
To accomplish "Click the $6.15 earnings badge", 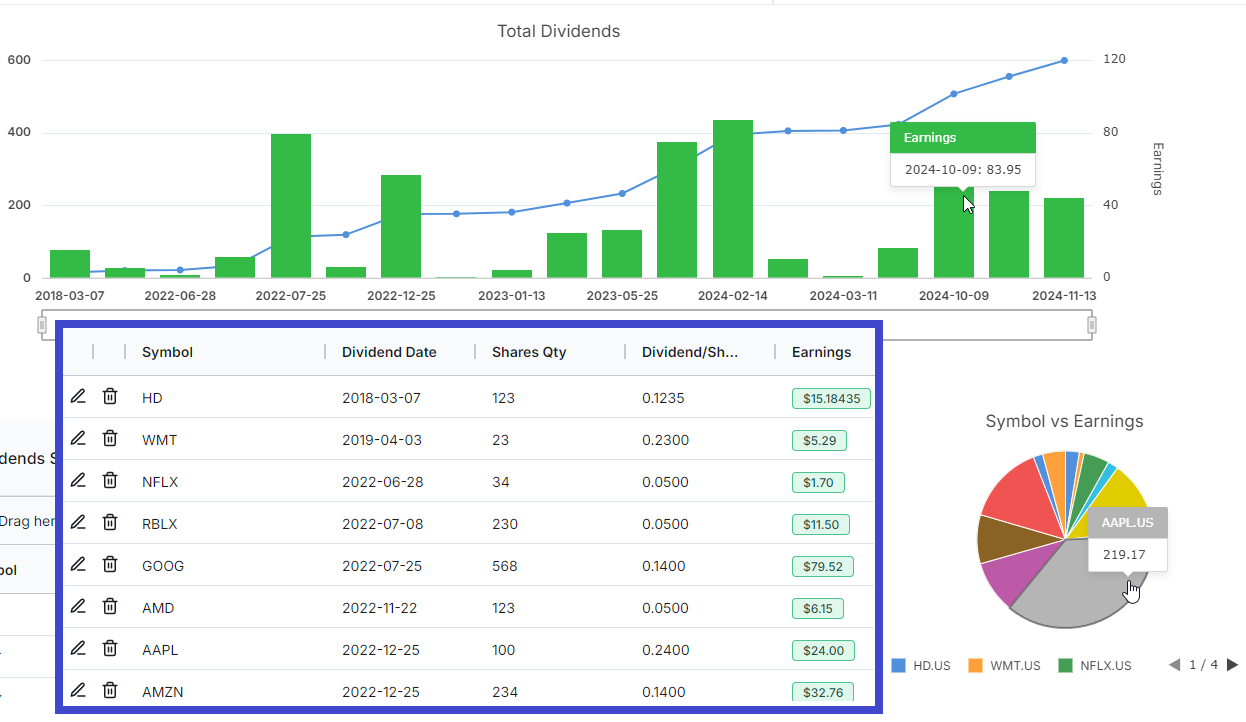I will (x=819, y=608).
